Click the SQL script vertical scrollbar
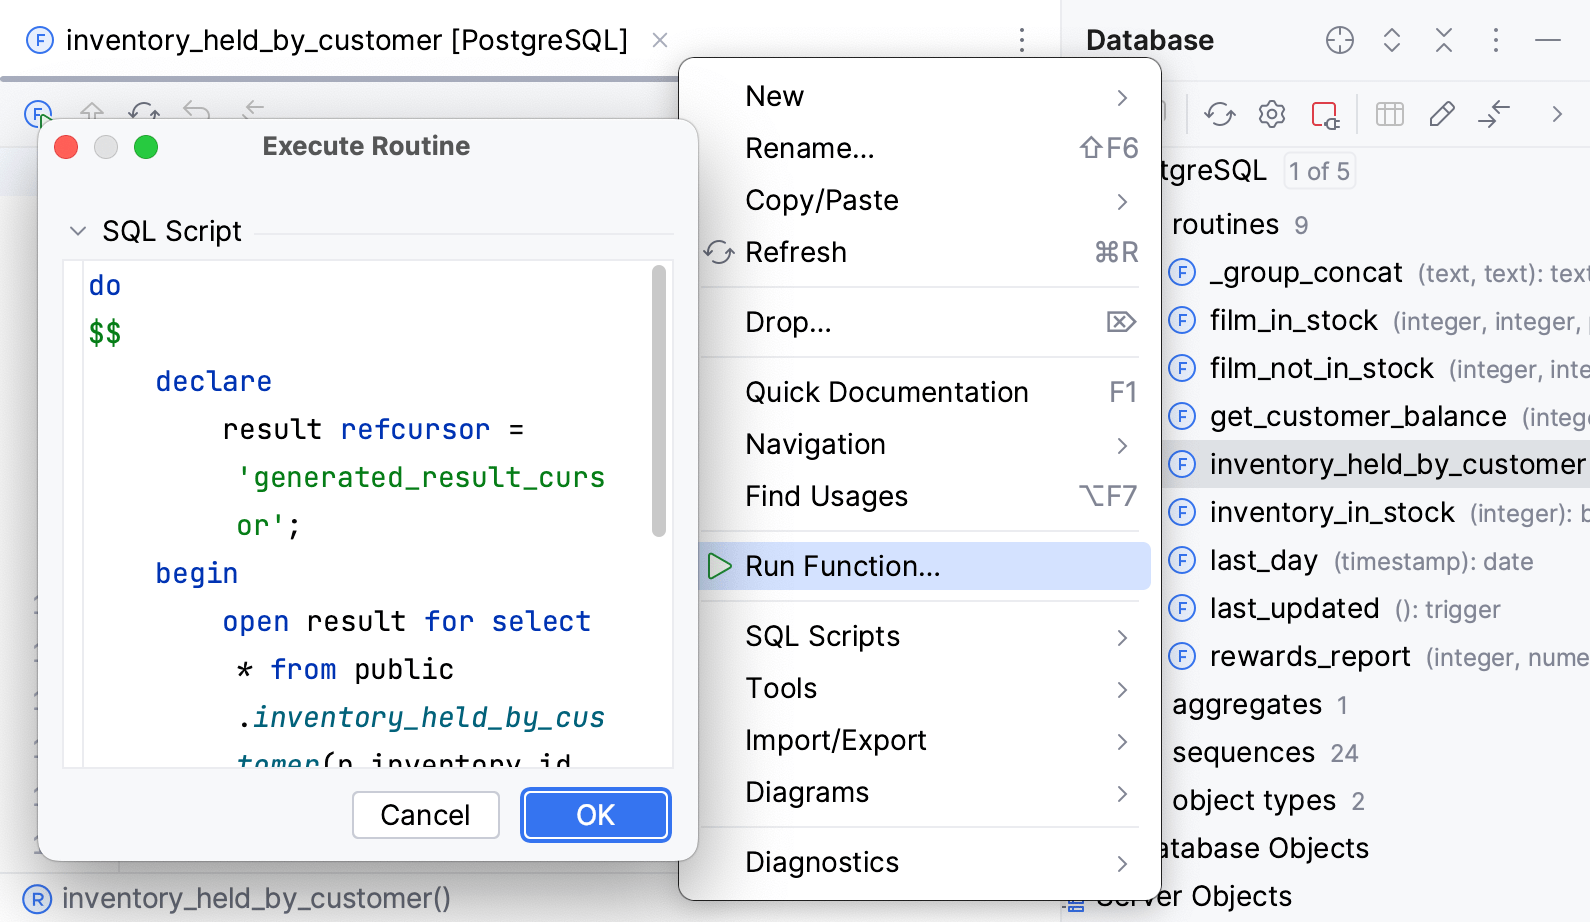 (x=658, y=400)
